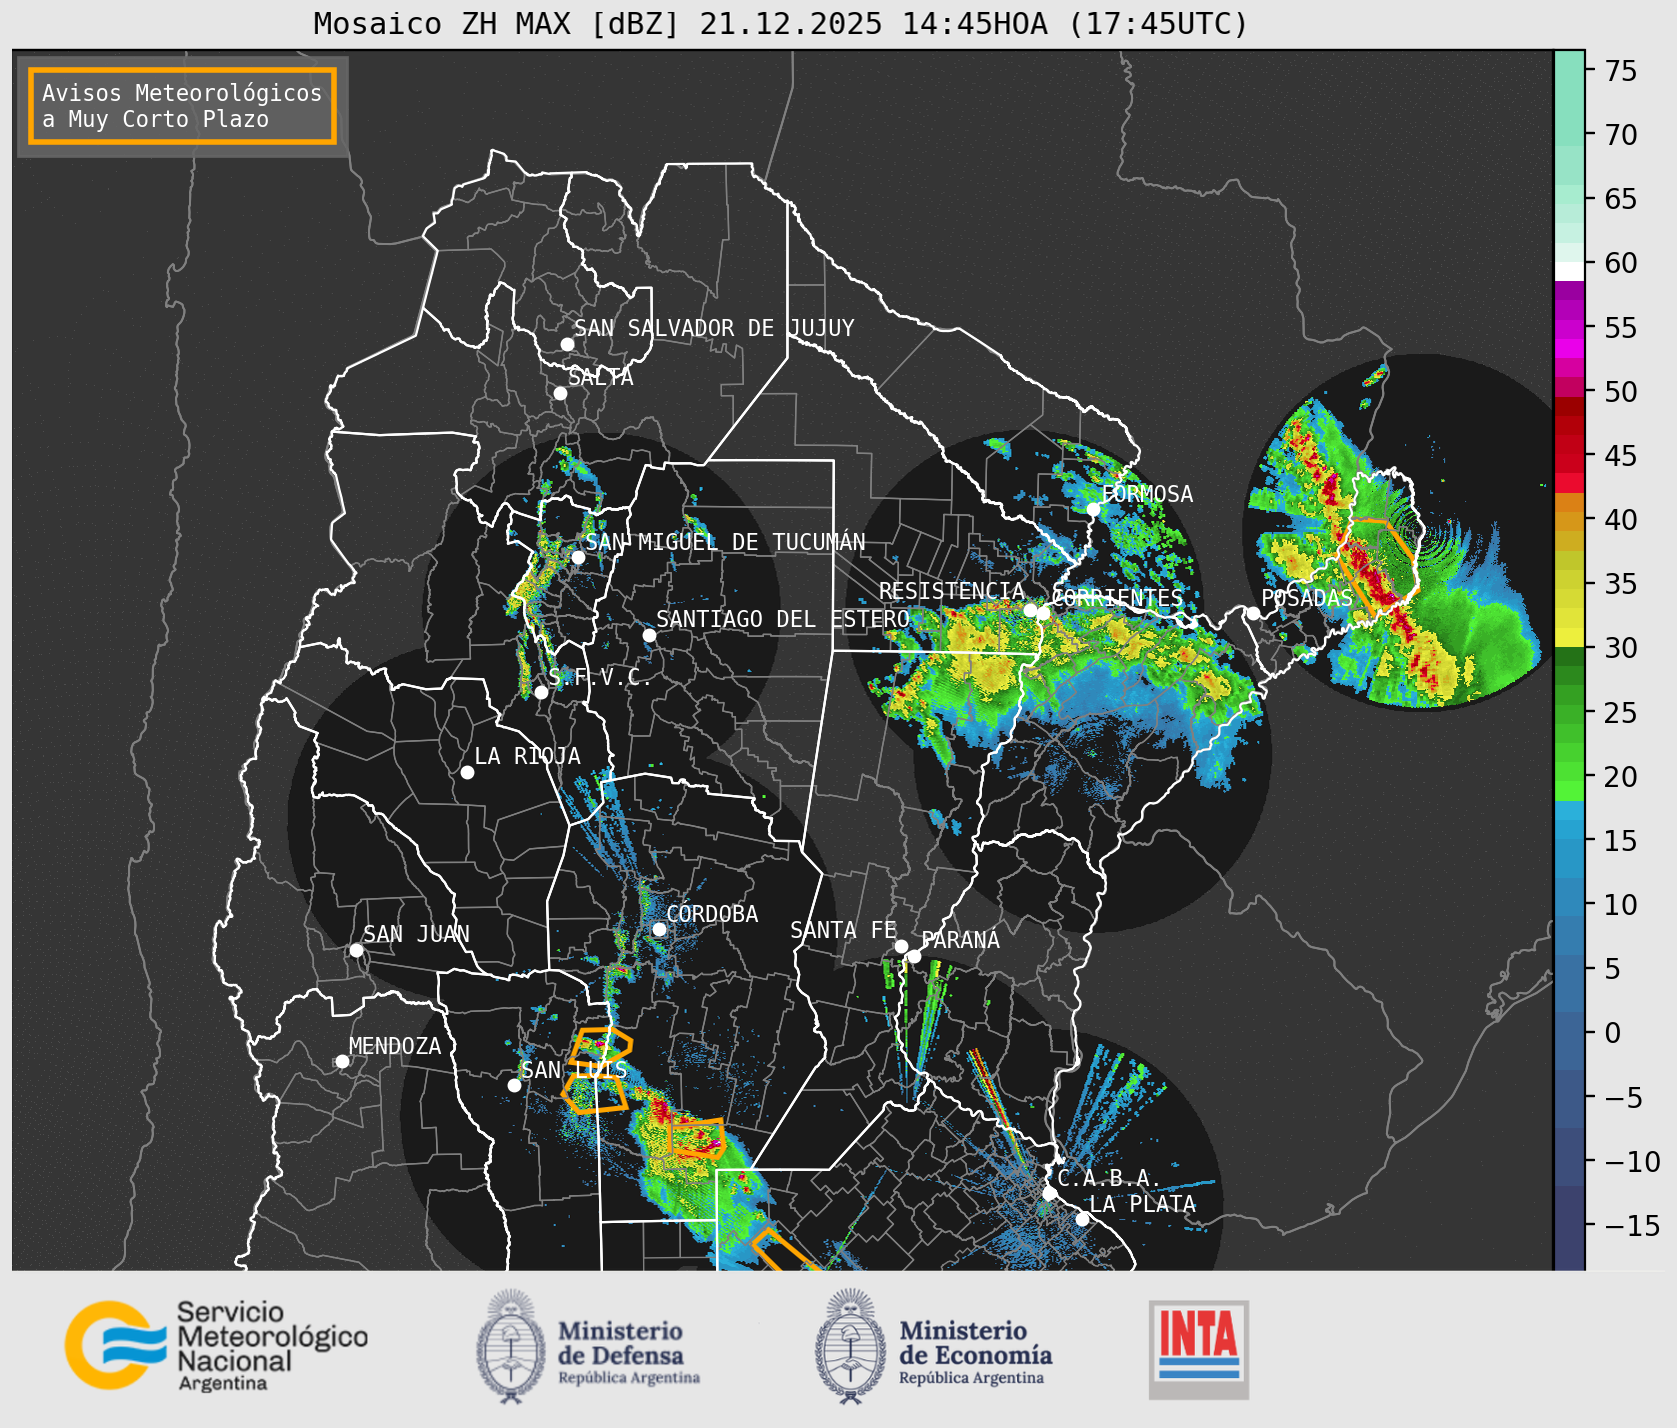1677x1428 pixels.
Task: Click the RESISTENCIA city label
Action: click(952, 591)
